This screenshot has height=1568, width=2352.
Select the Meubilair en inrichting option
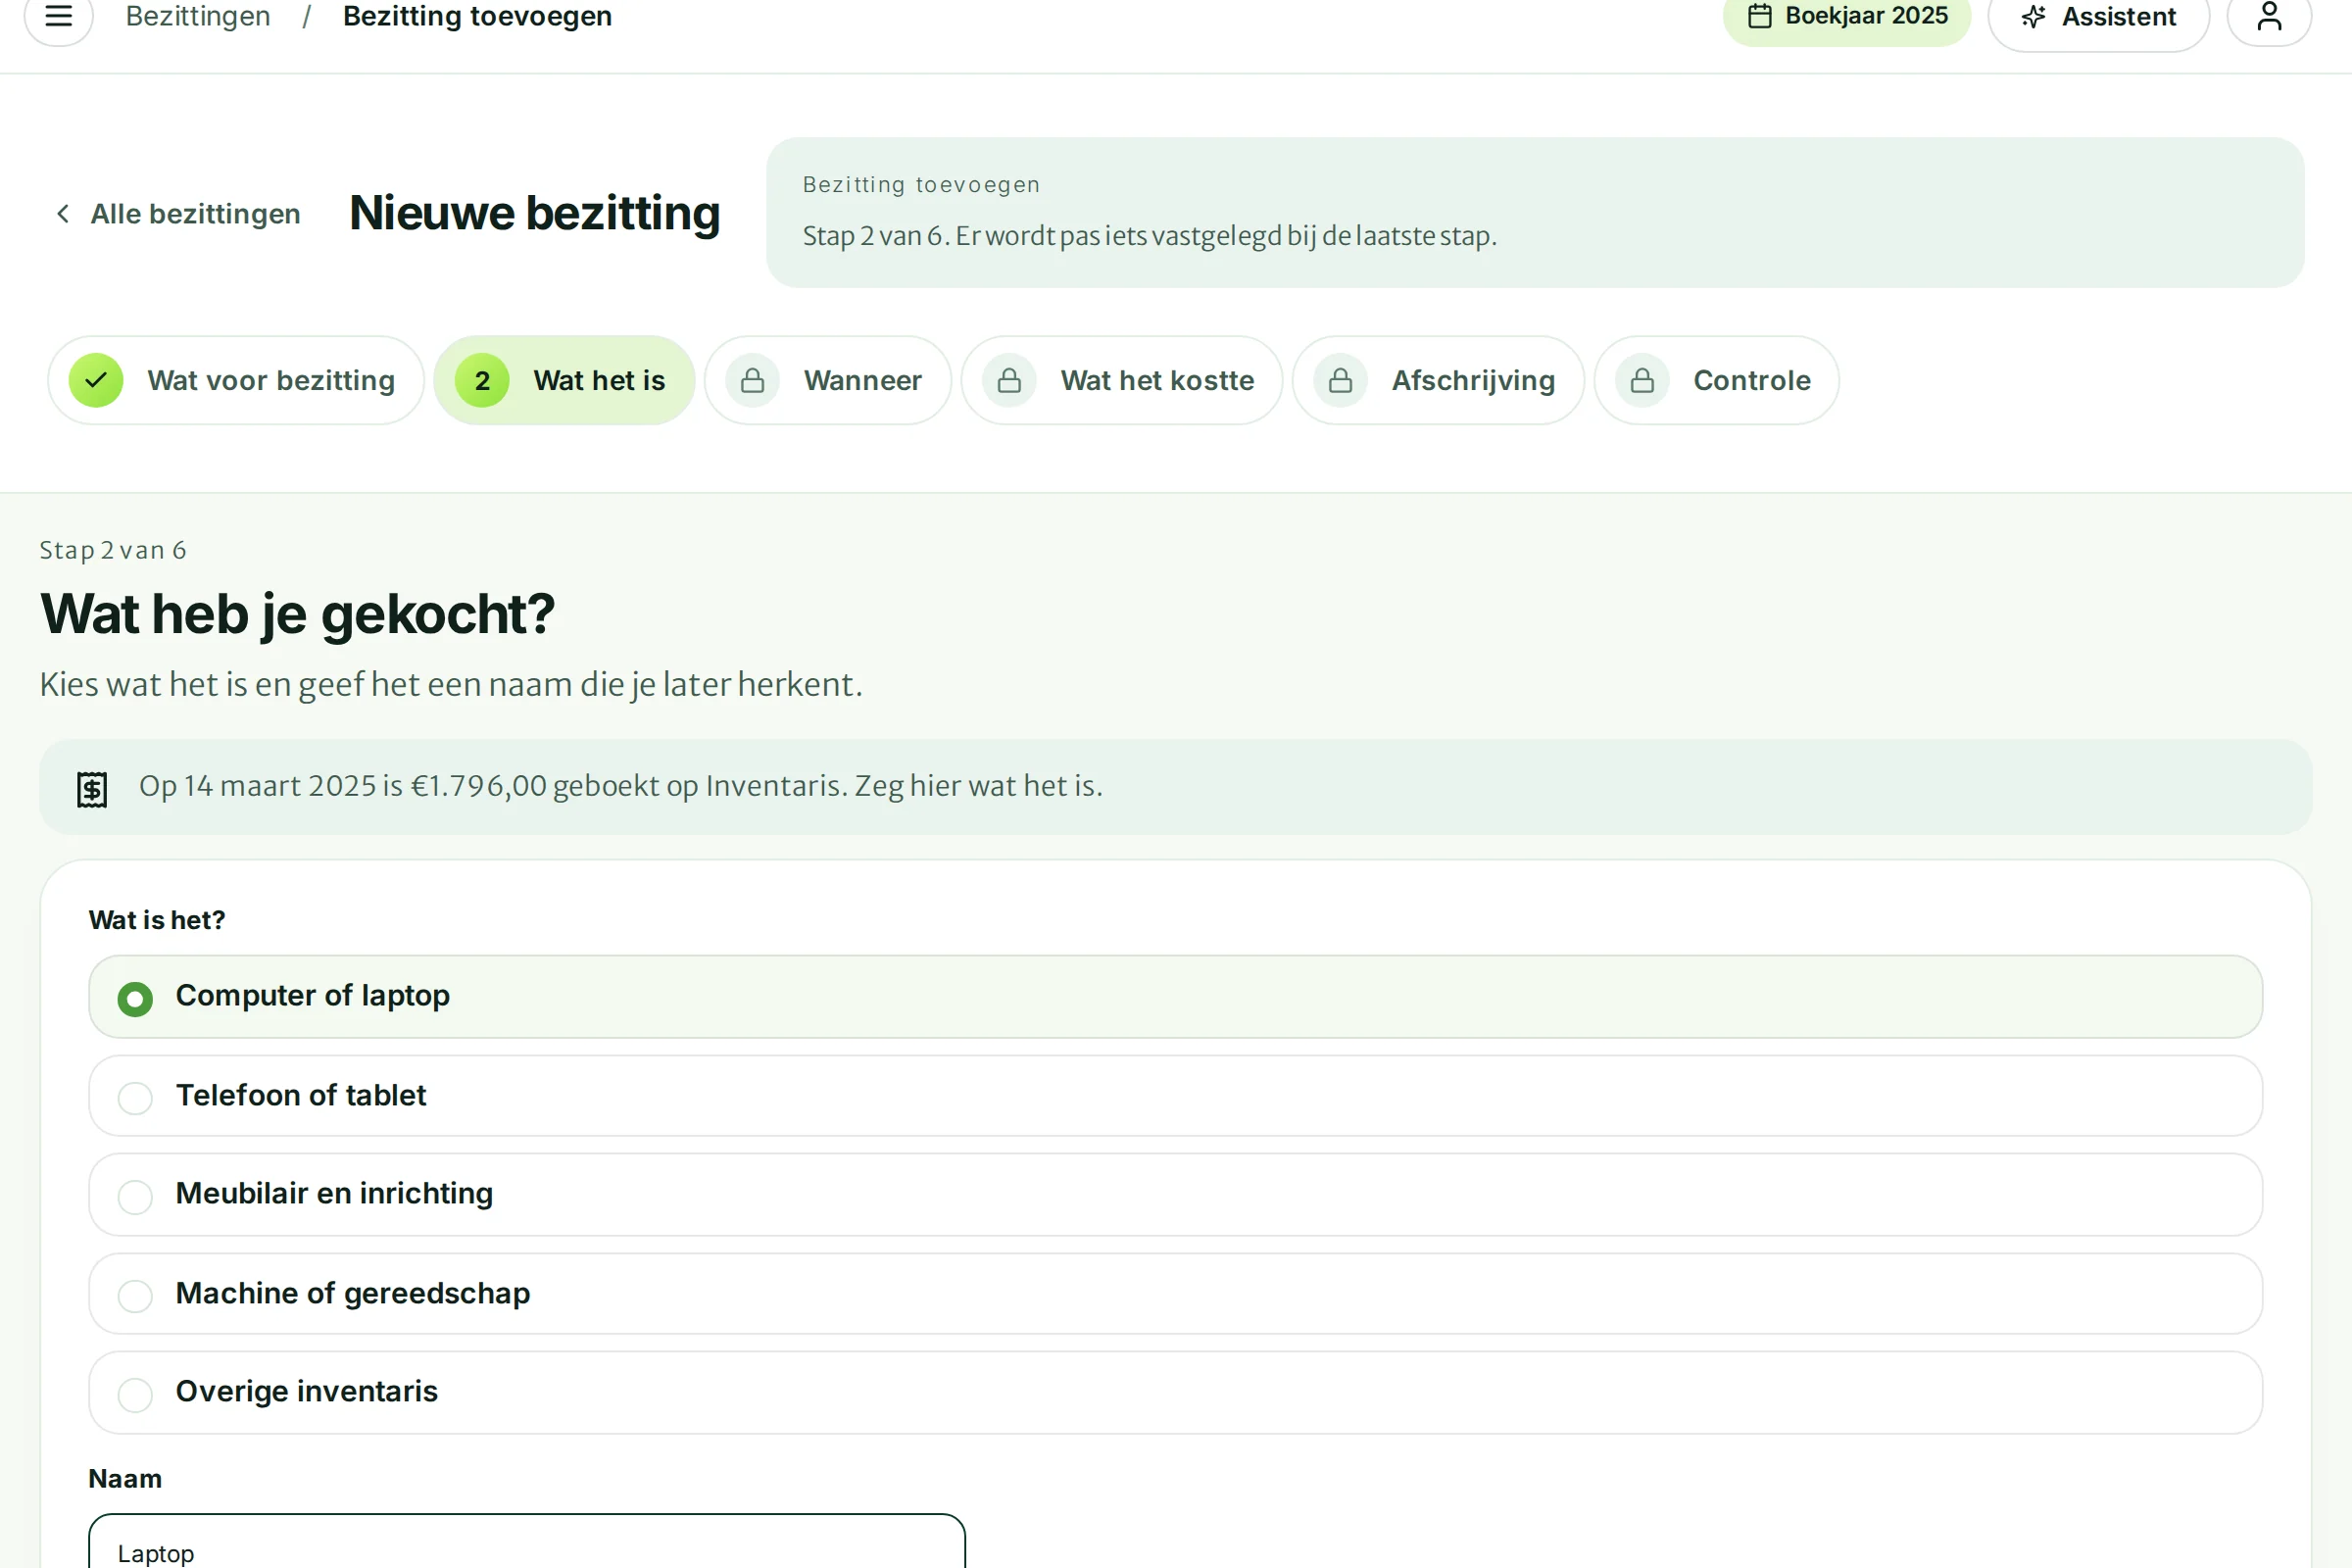(x=1175, y=1194)
